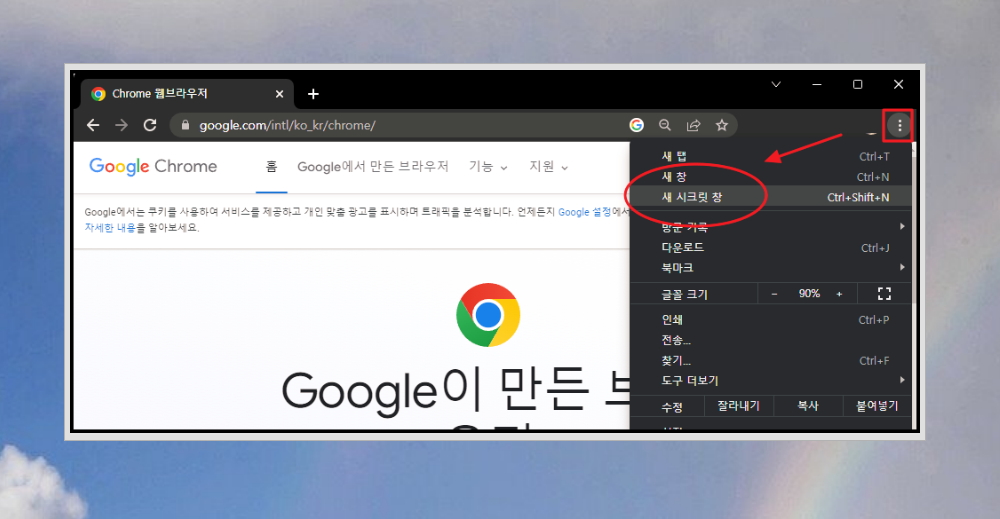This screenshot has height=519, width=1000.
Task: Click the padlock site info icon
Action: click(x=186, y=125)
